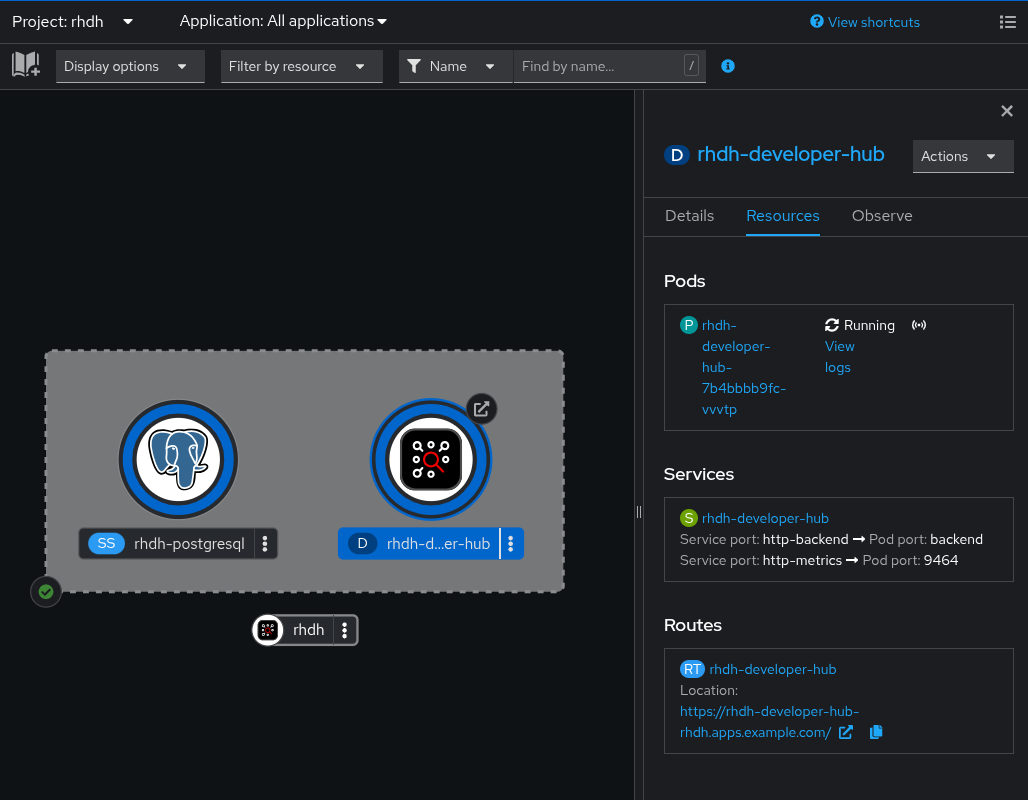The height and width of the screenshot is (800, 1028).
Task: Switch to the Details tab
Action: (x=689, y=216)
